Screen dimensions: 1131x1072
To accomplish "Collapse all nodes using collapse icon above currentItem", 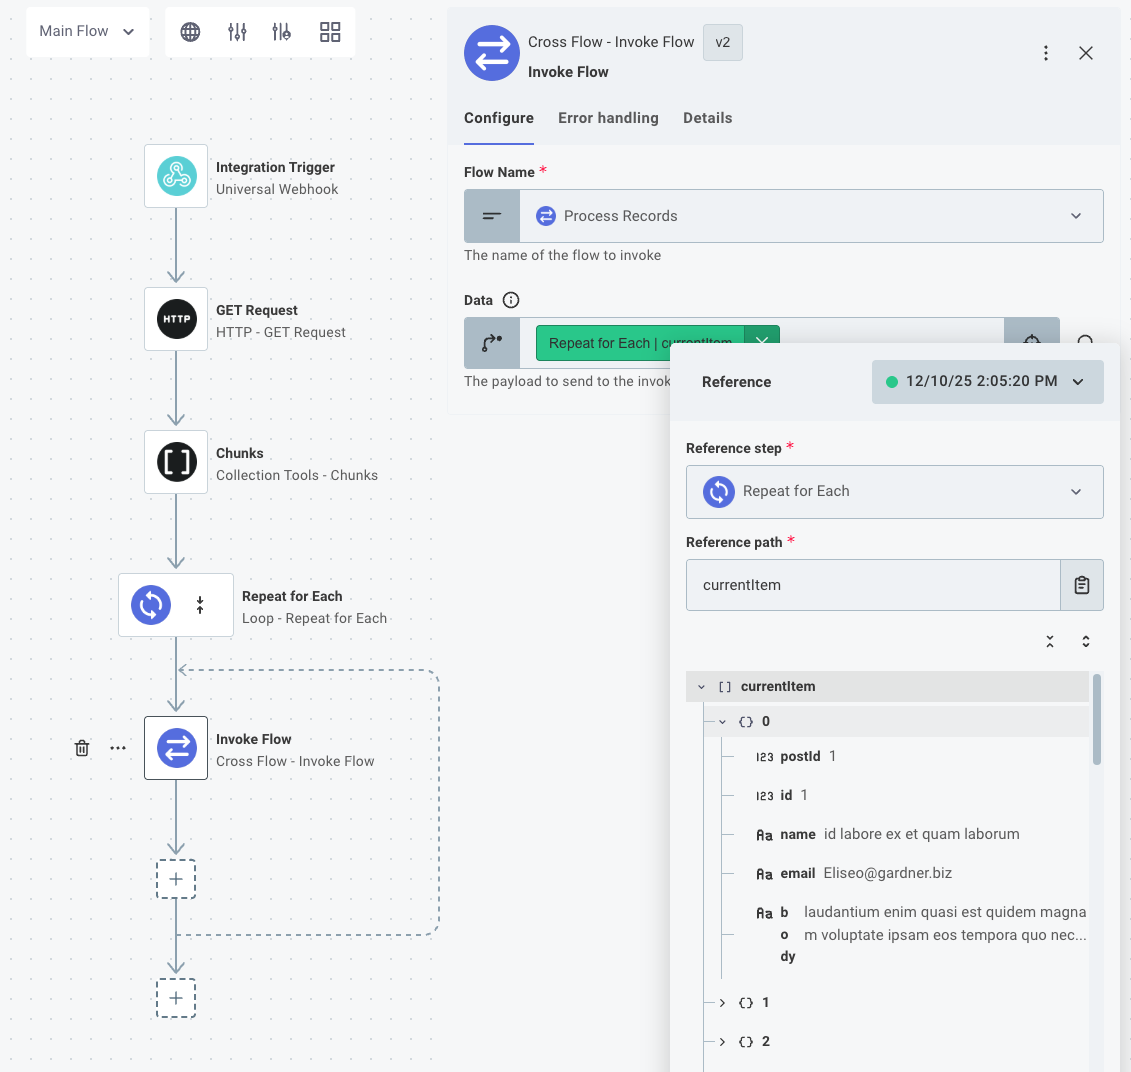I will click(1050, 641).
